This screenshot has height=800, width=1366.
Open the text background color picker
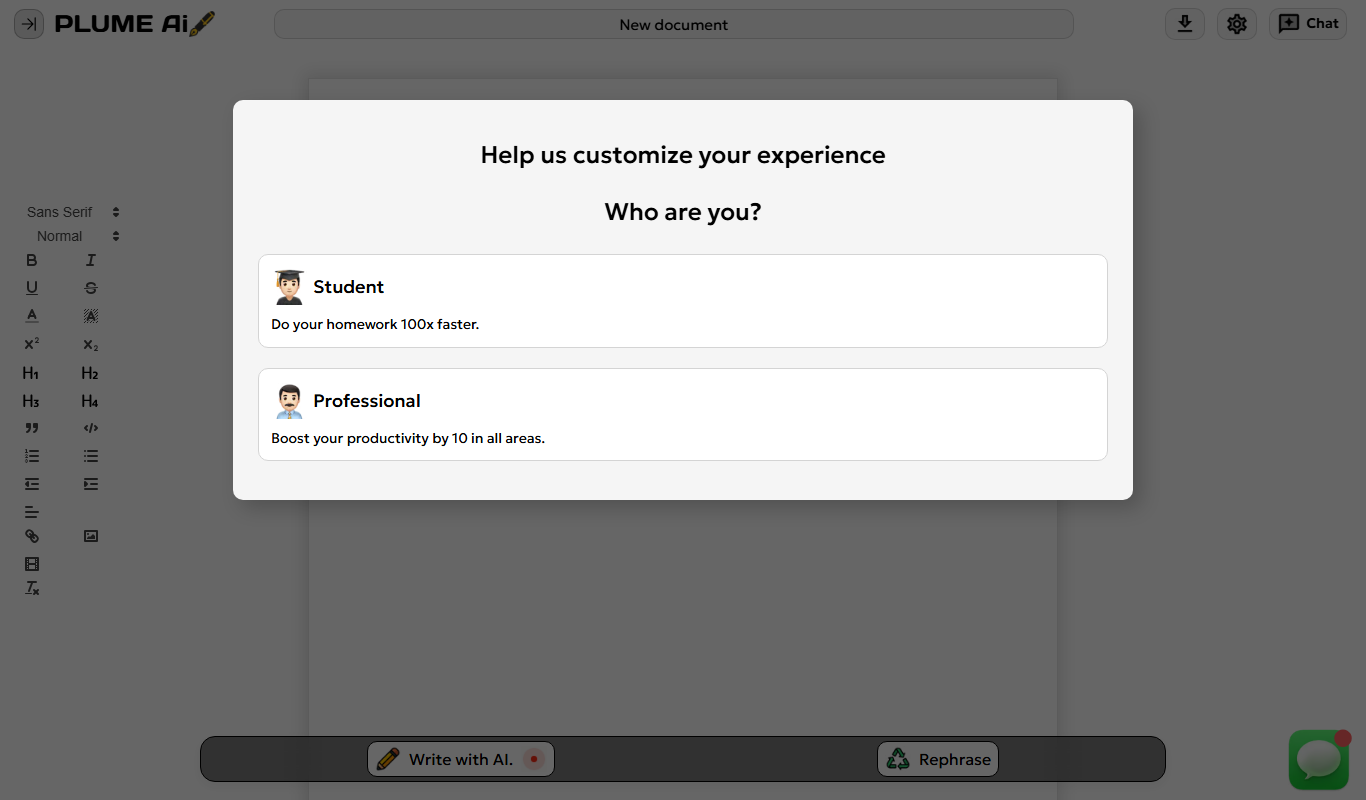(x=91, y=316)
